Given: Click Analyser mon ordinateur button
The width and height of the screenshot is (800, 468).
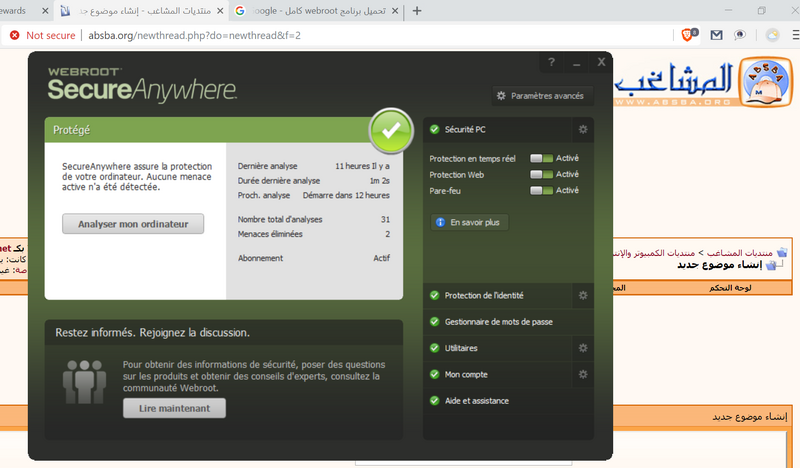Looking at the screenshot, I should coord(133,224).
